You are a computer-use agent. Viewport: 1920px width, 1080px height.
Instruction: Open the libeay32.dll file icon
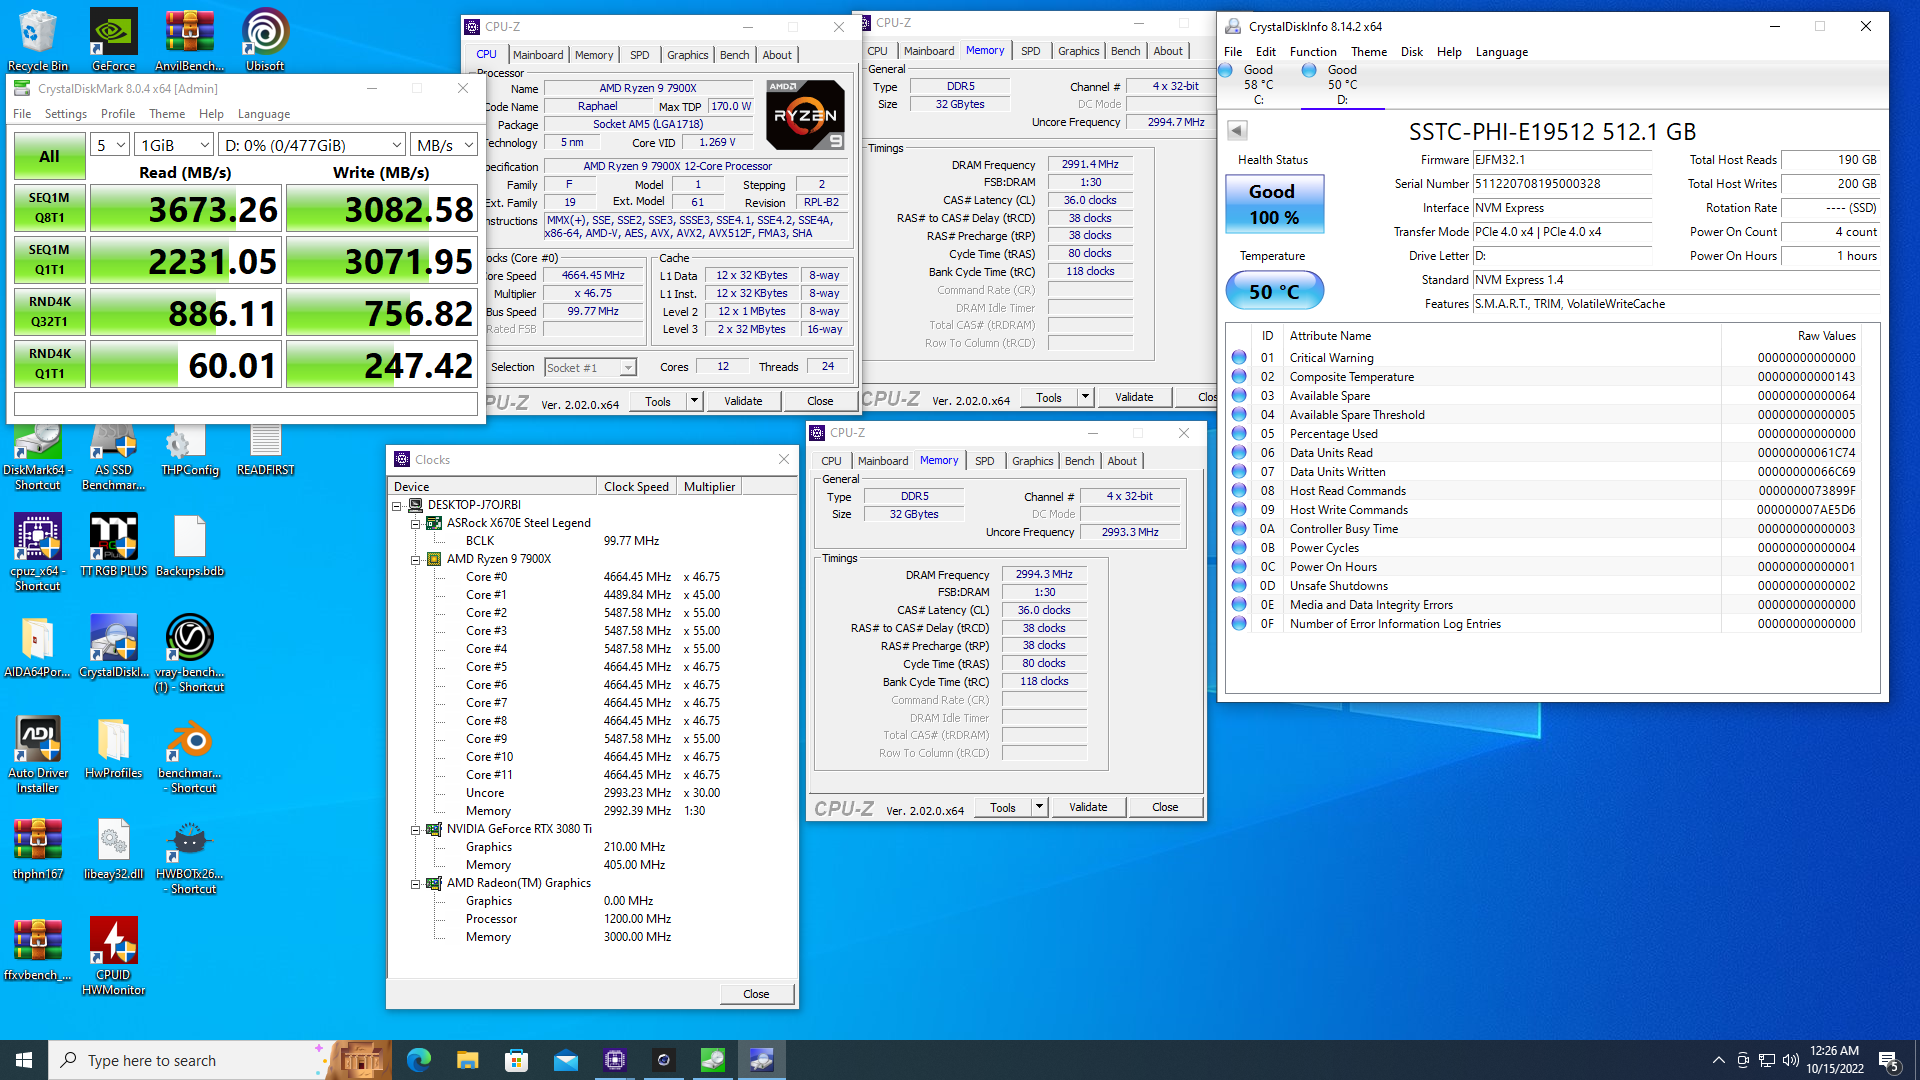point(114,848)
